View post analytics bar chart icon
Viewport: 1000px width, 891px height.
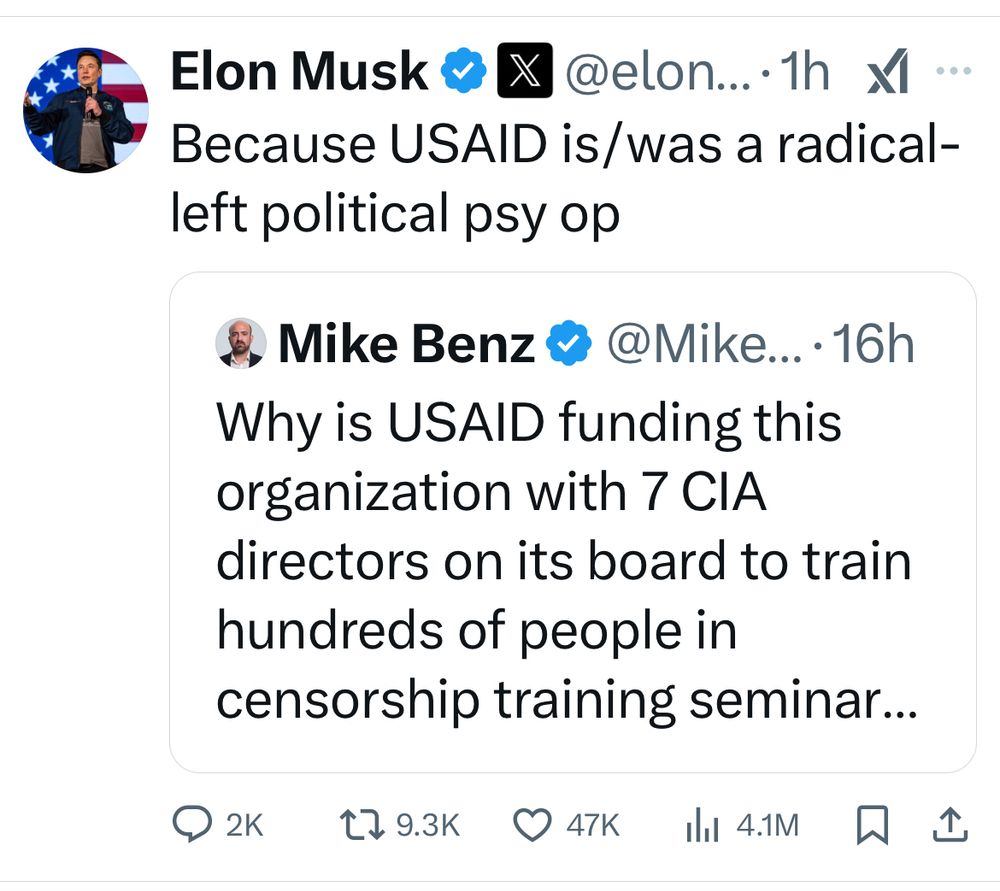point(702,825)
